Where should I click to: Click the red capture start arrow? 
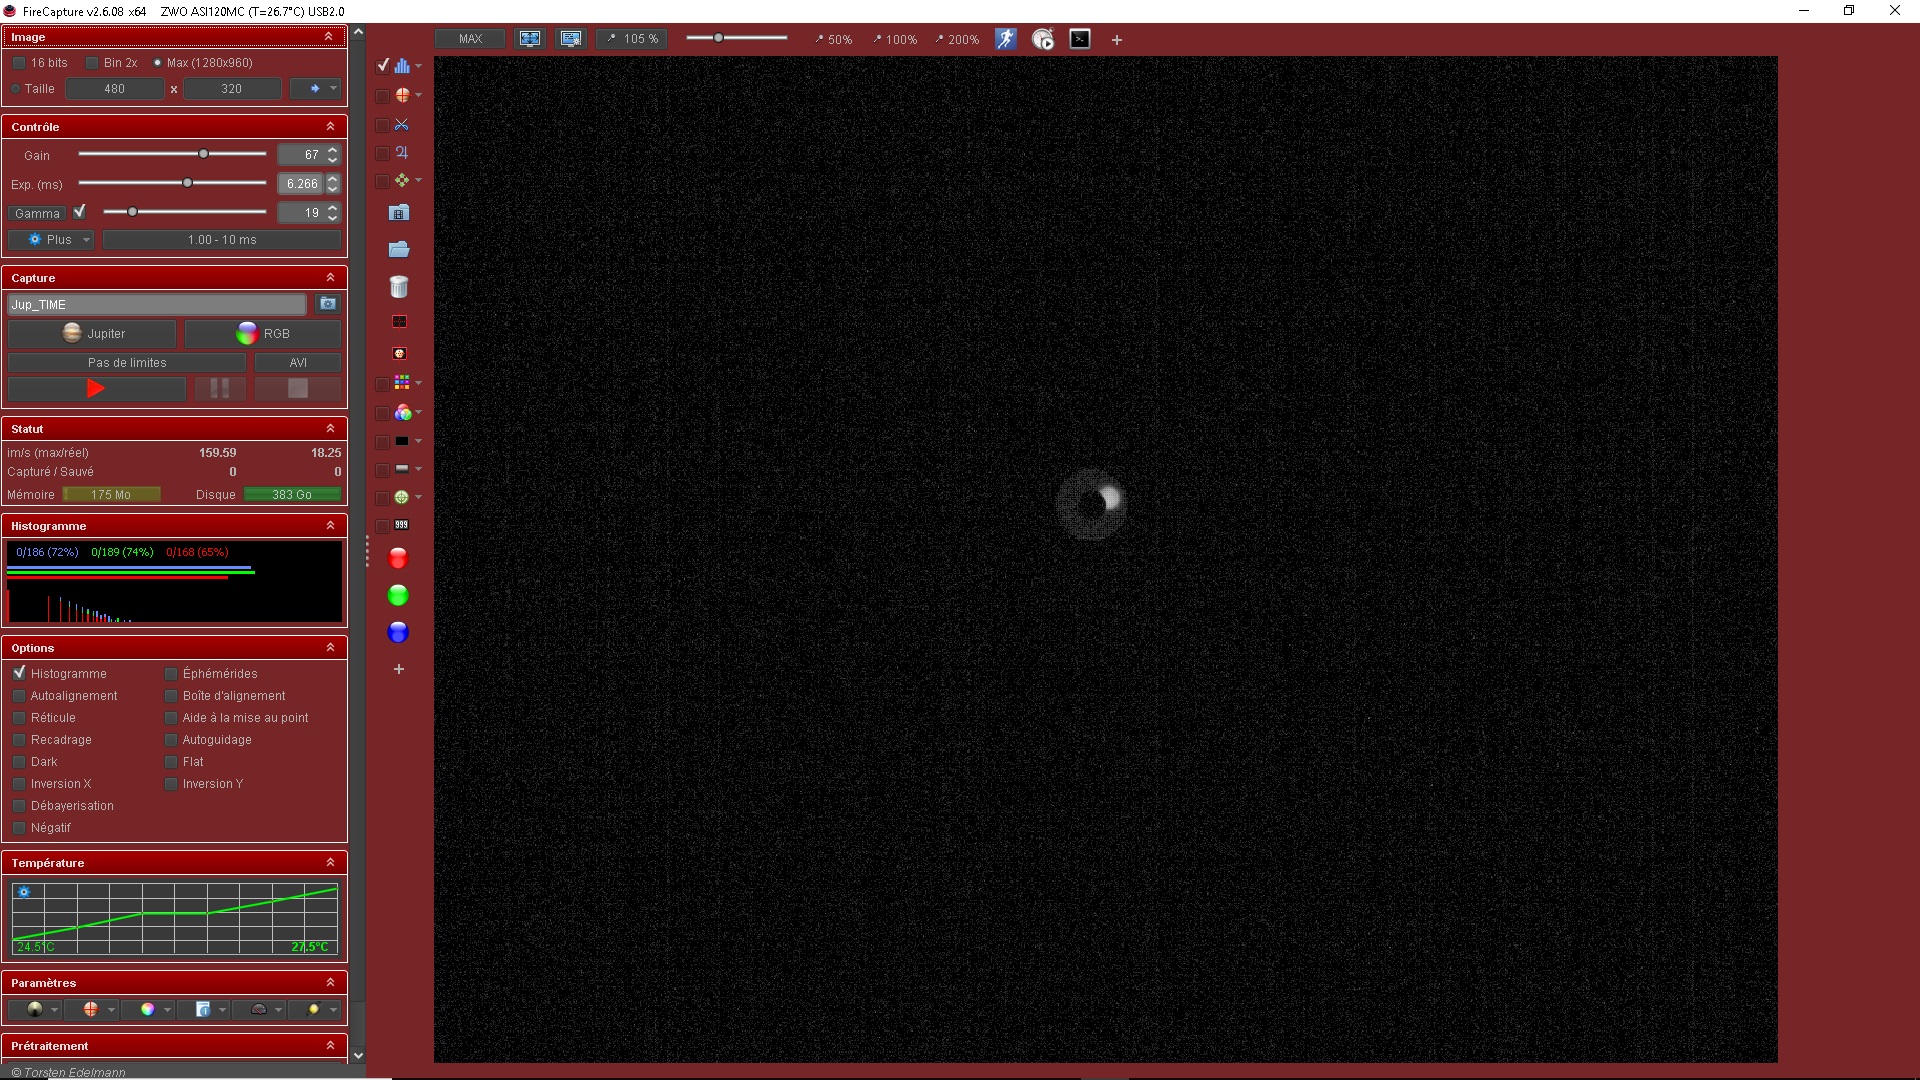96,388
